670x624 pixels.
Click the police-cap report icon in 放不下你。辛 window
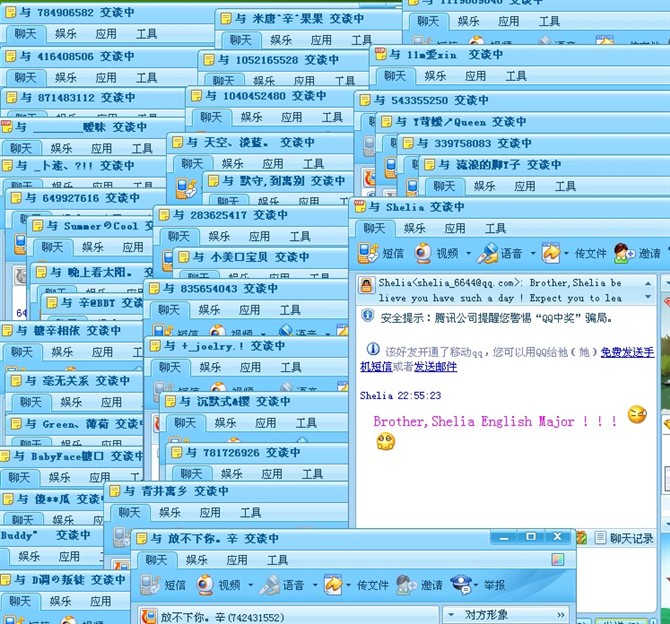coord(461,584)
